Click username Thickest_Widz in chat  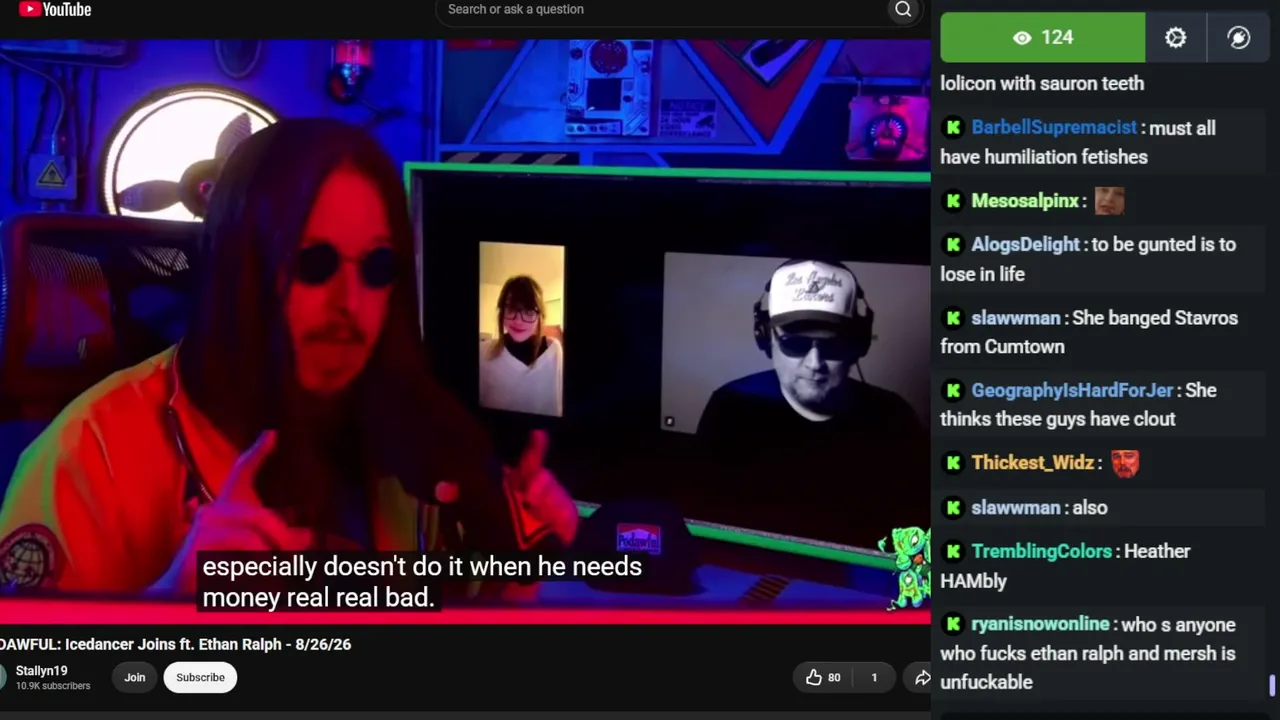[1033, 463]
